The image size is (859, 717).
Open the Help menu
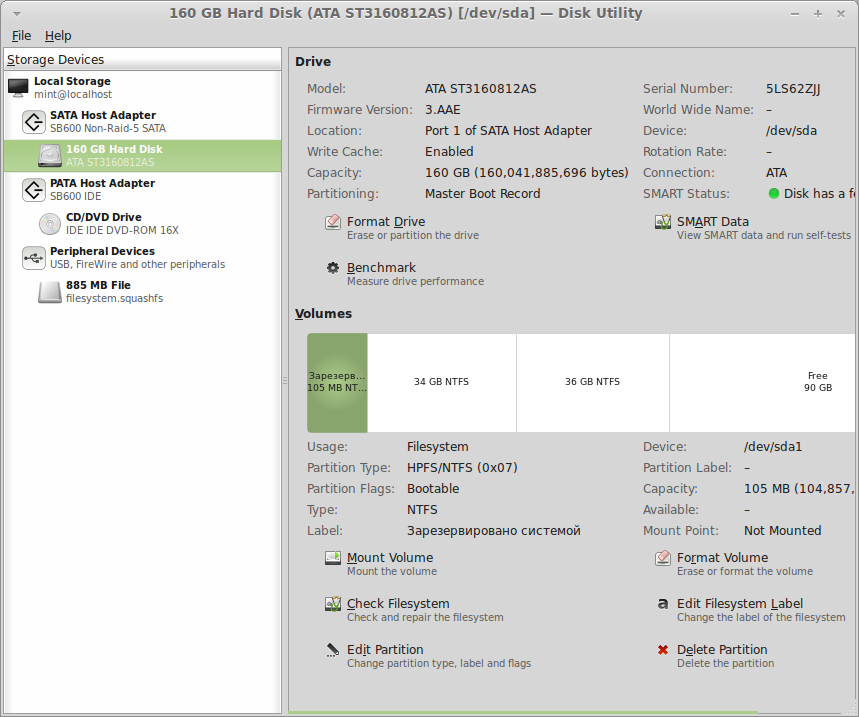(58, 36)
